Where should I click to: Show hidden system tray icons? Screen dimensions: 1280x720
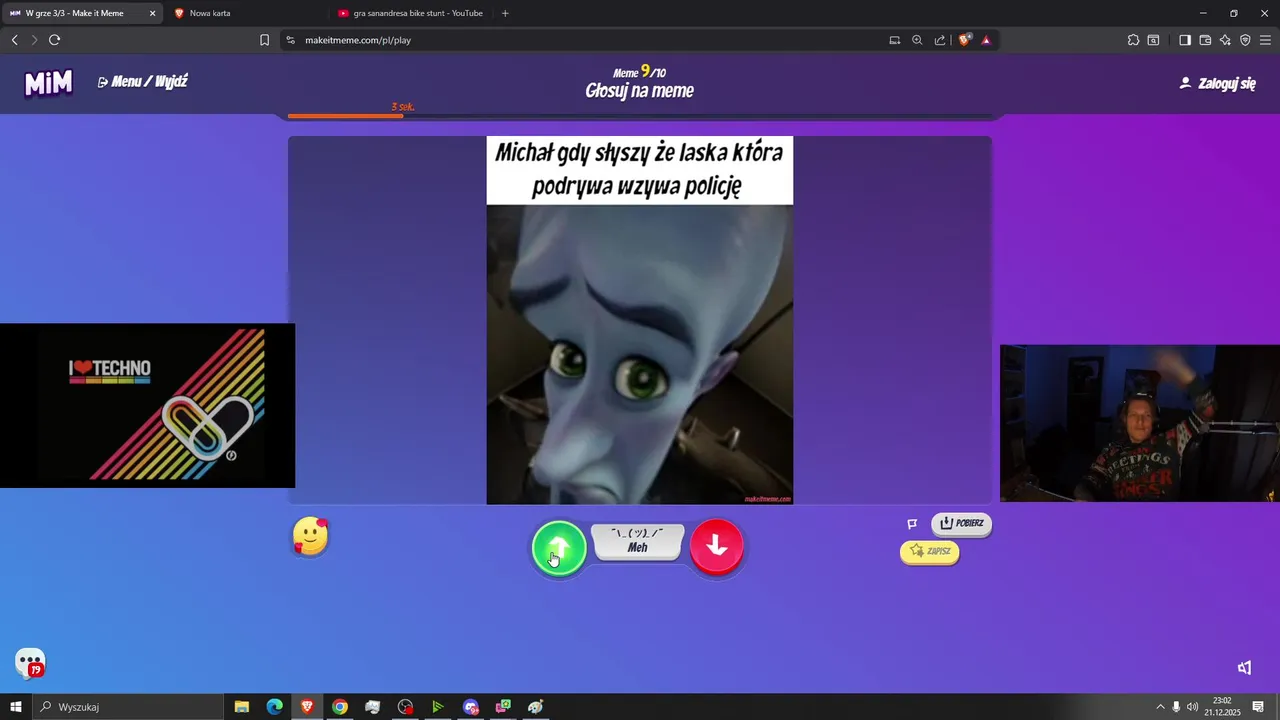click(x=1160, y=707)
